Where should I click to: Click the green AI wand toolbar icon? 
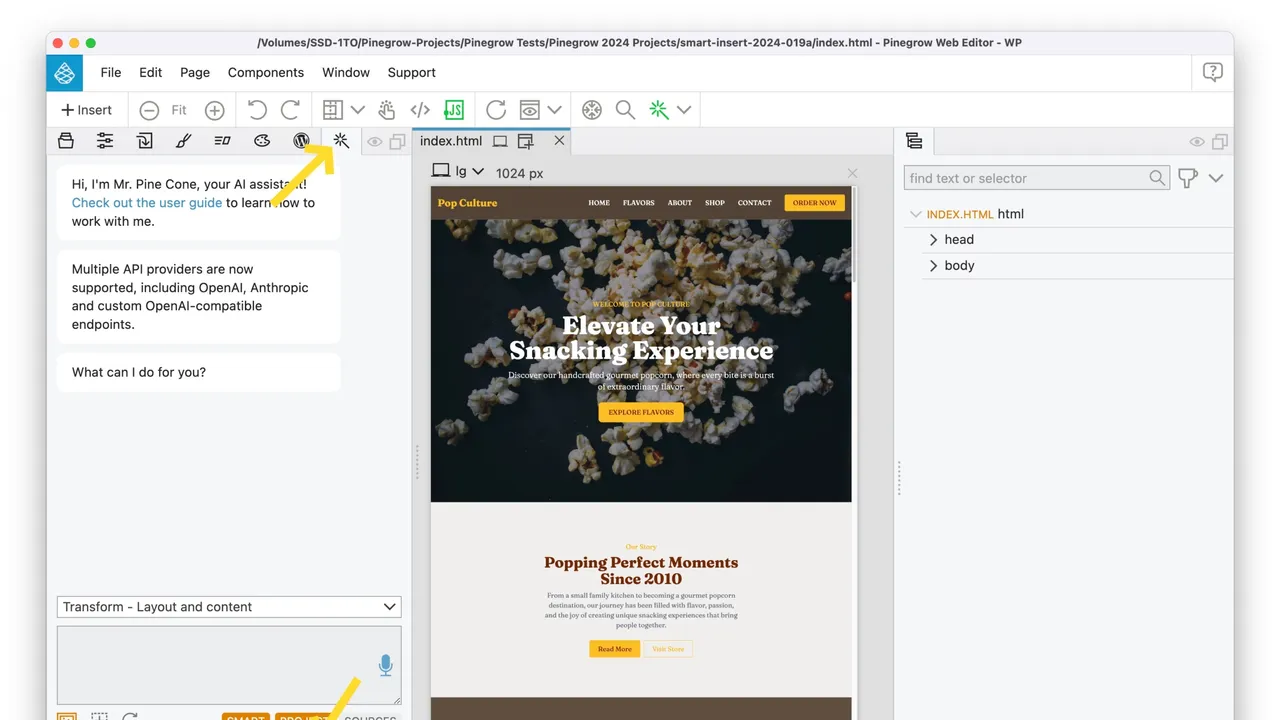point(659,110)
